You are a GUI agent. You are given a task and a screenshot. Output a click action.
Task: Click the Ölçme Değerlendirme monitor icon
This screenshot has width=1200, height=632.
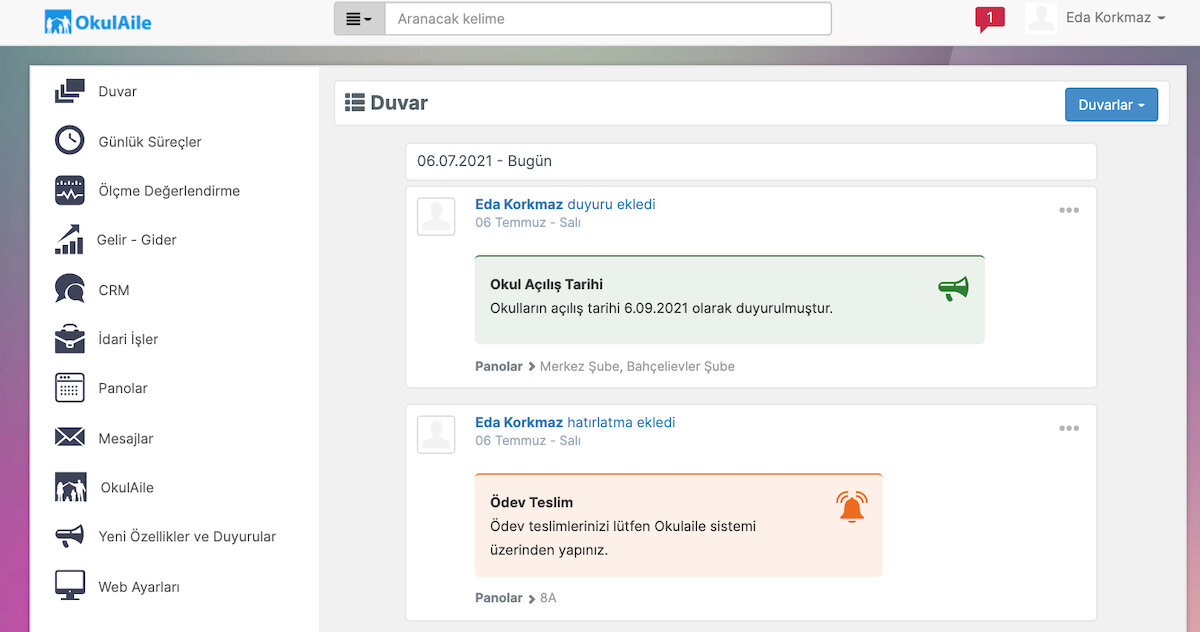coord(70,190)
